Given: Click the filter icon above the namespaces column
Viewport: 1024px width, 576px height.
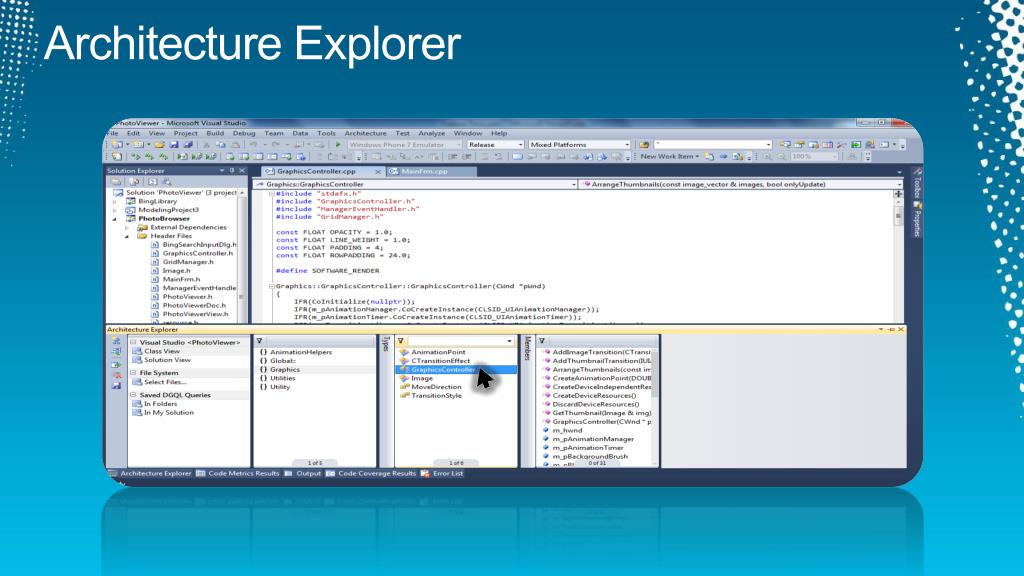Looking at the screenshot, I should pos(259,341).
